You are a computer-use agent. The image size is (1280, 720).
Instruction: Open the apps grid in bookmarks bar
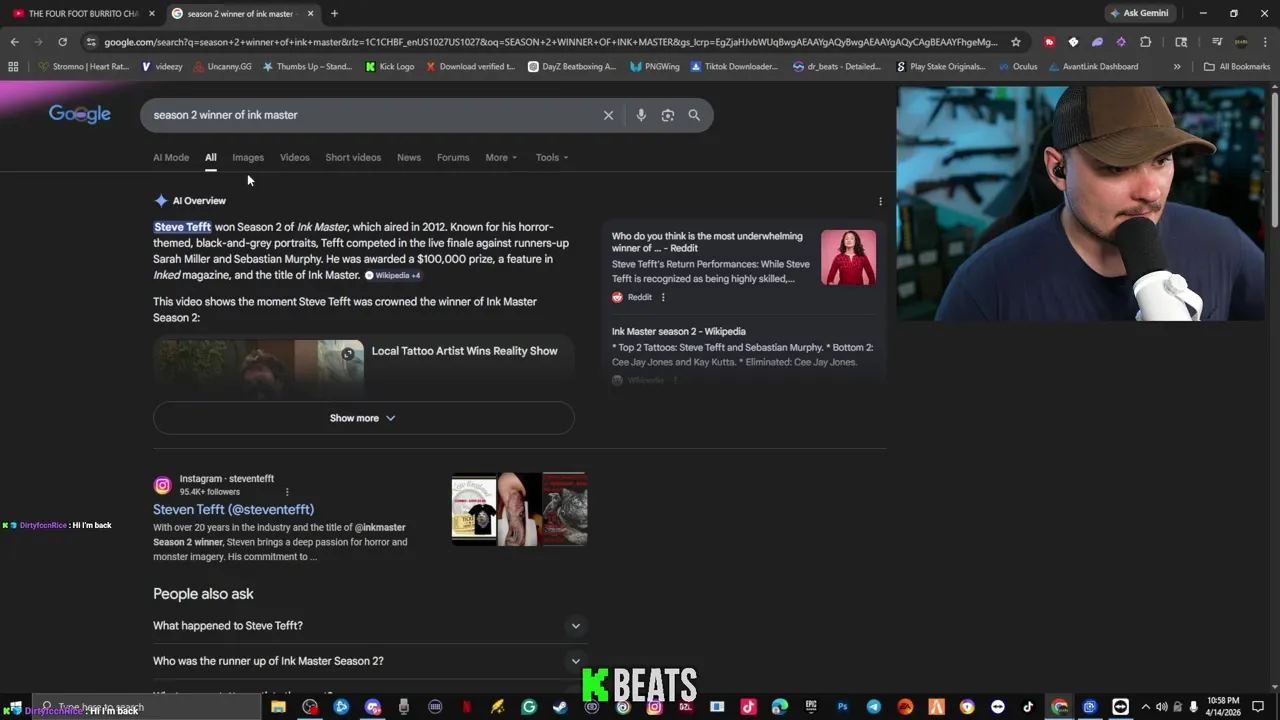tap(13, 67)
